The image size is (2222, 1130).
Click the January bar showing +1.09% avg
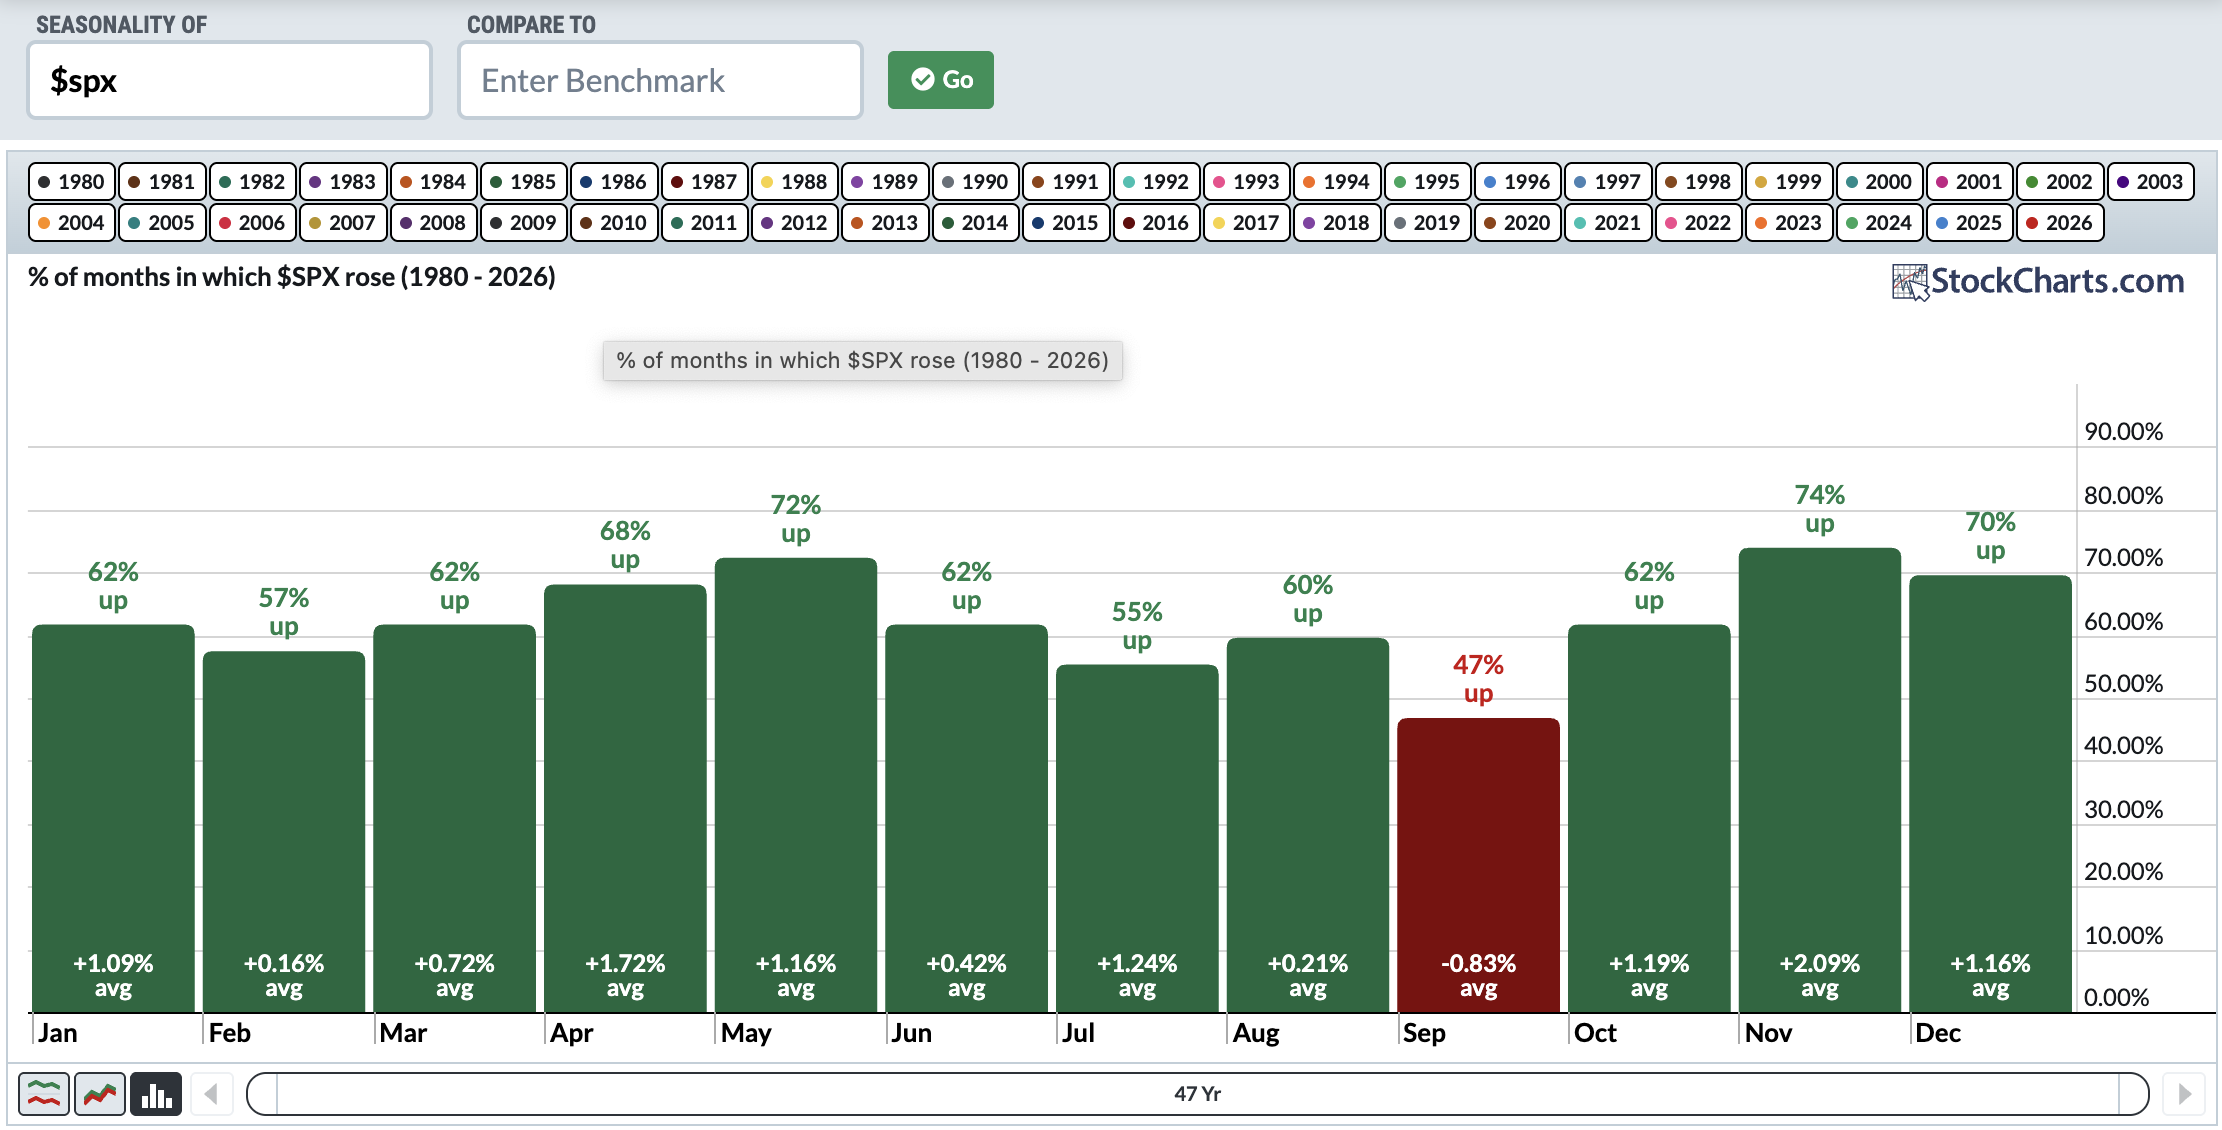point(113,818)
